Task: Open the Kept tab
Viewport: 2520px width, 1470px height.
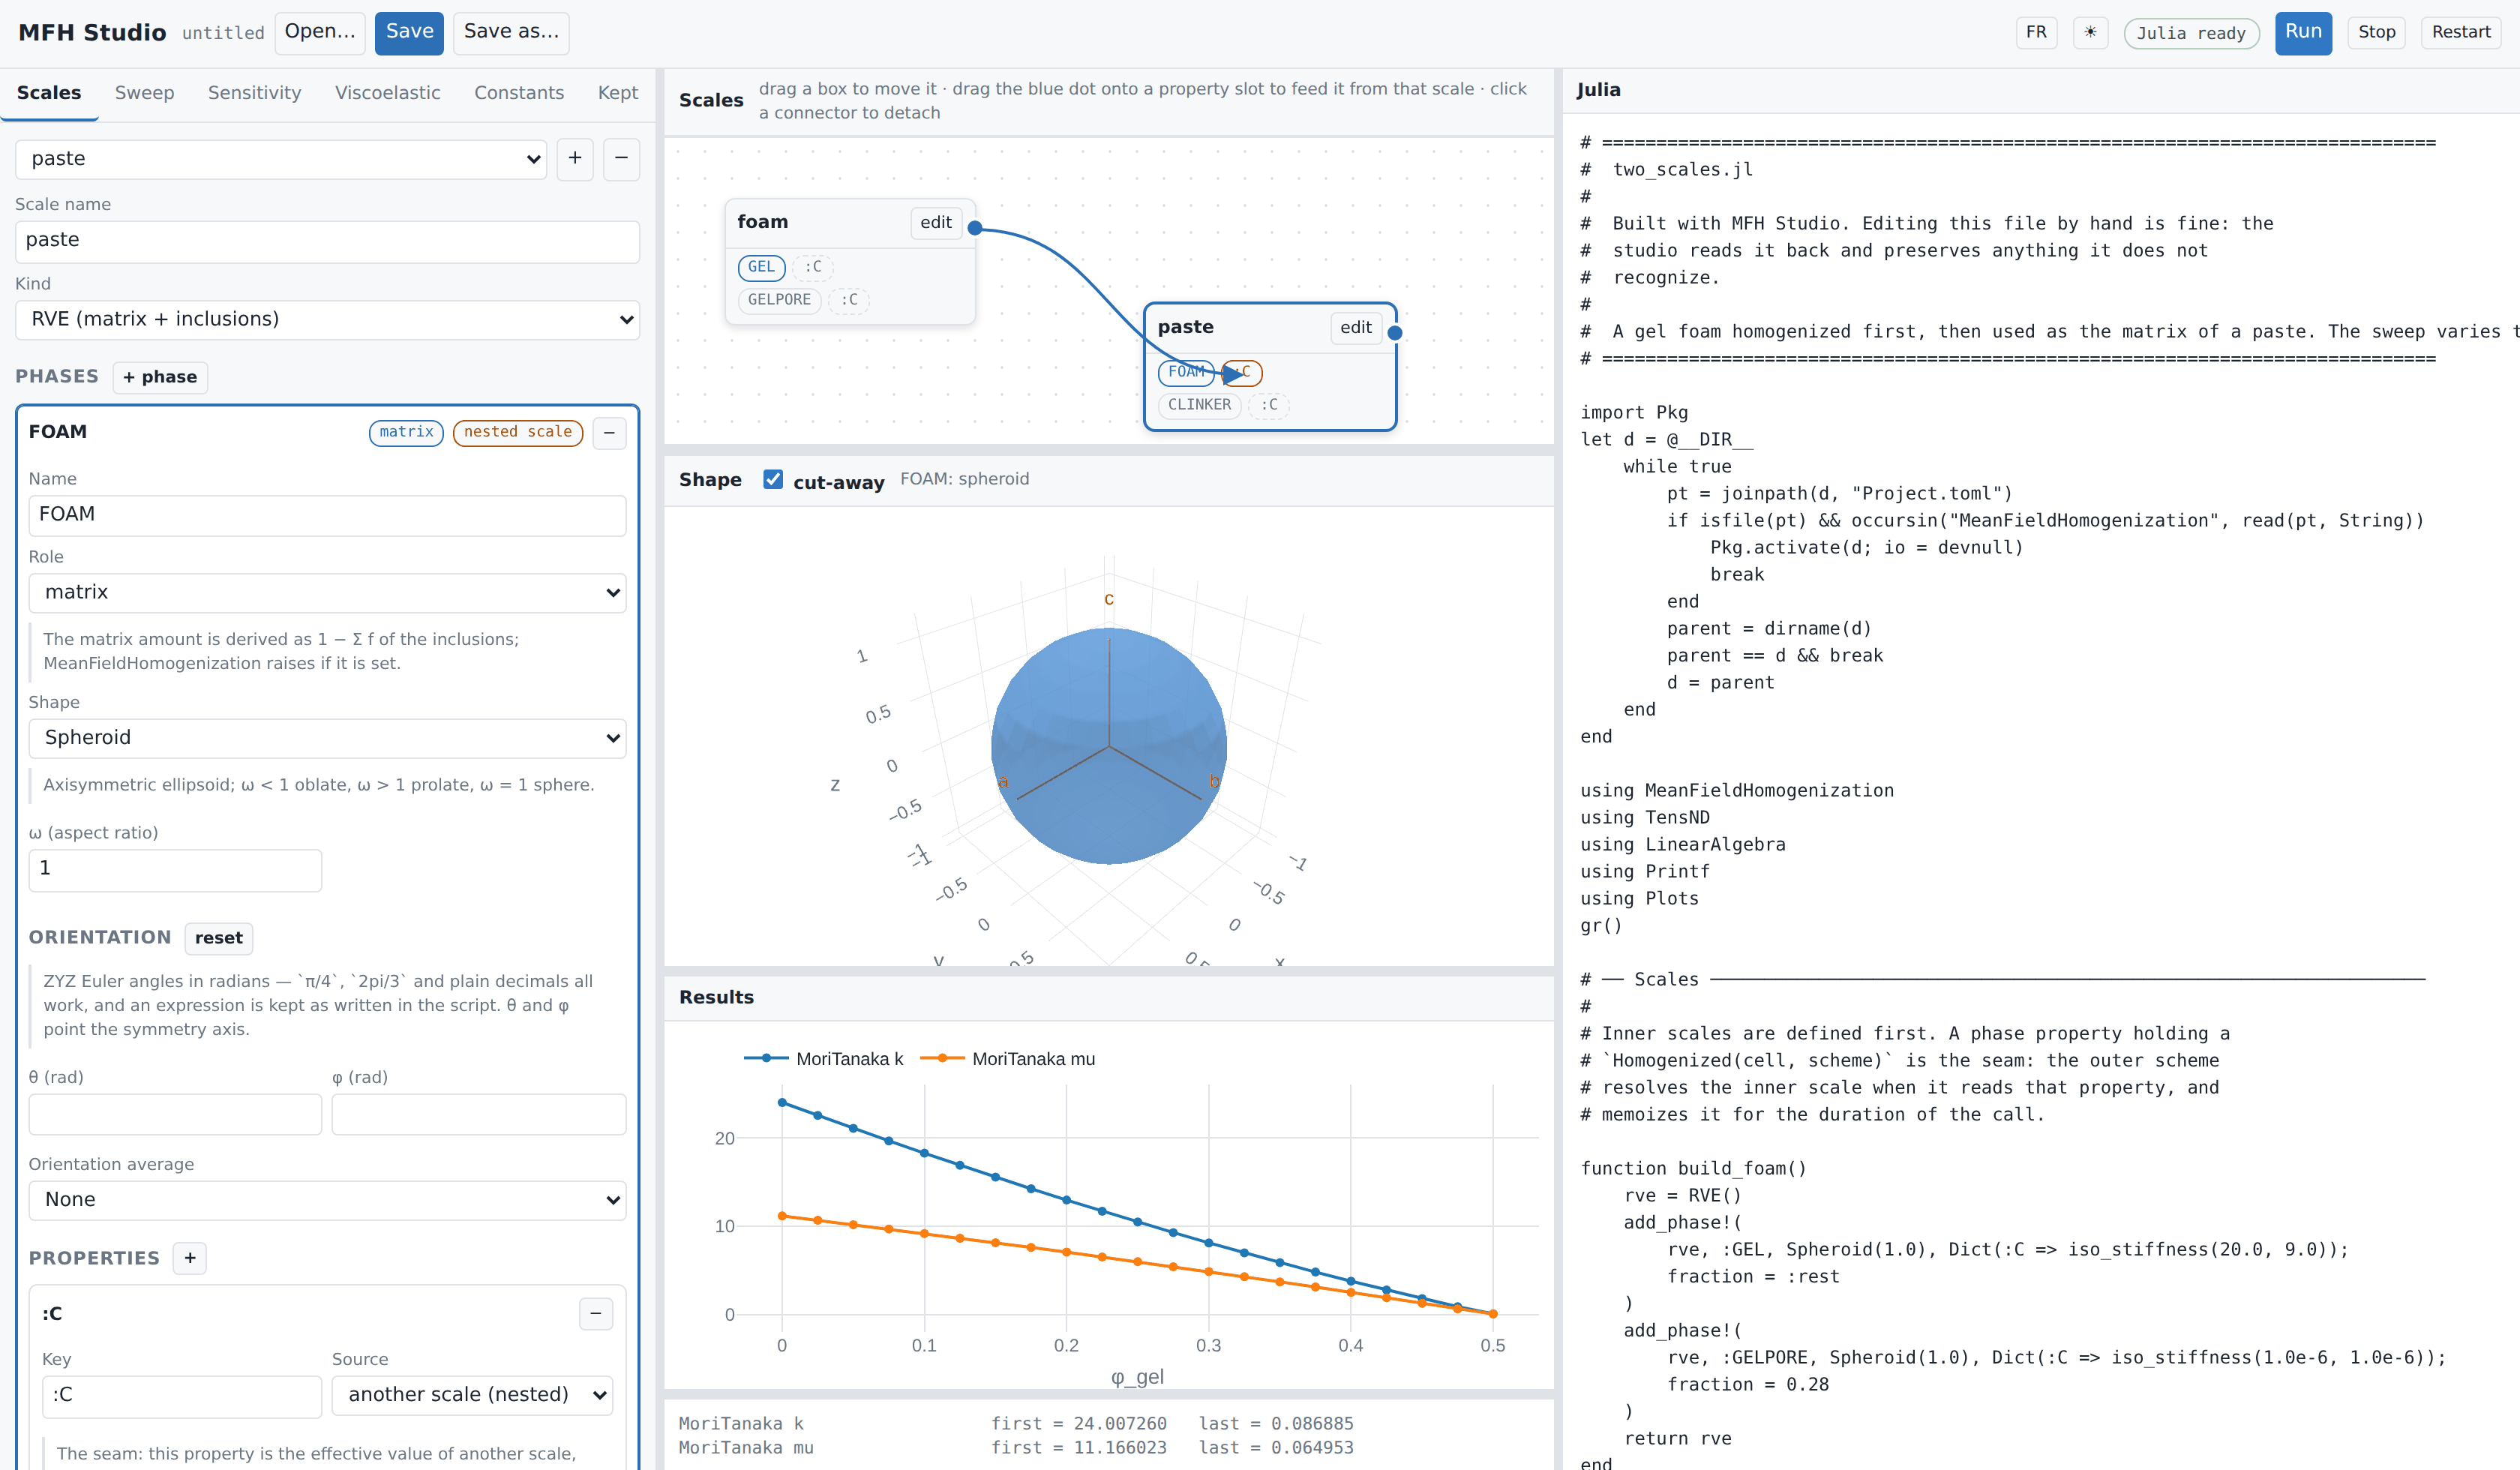Action: coord(617,93)
